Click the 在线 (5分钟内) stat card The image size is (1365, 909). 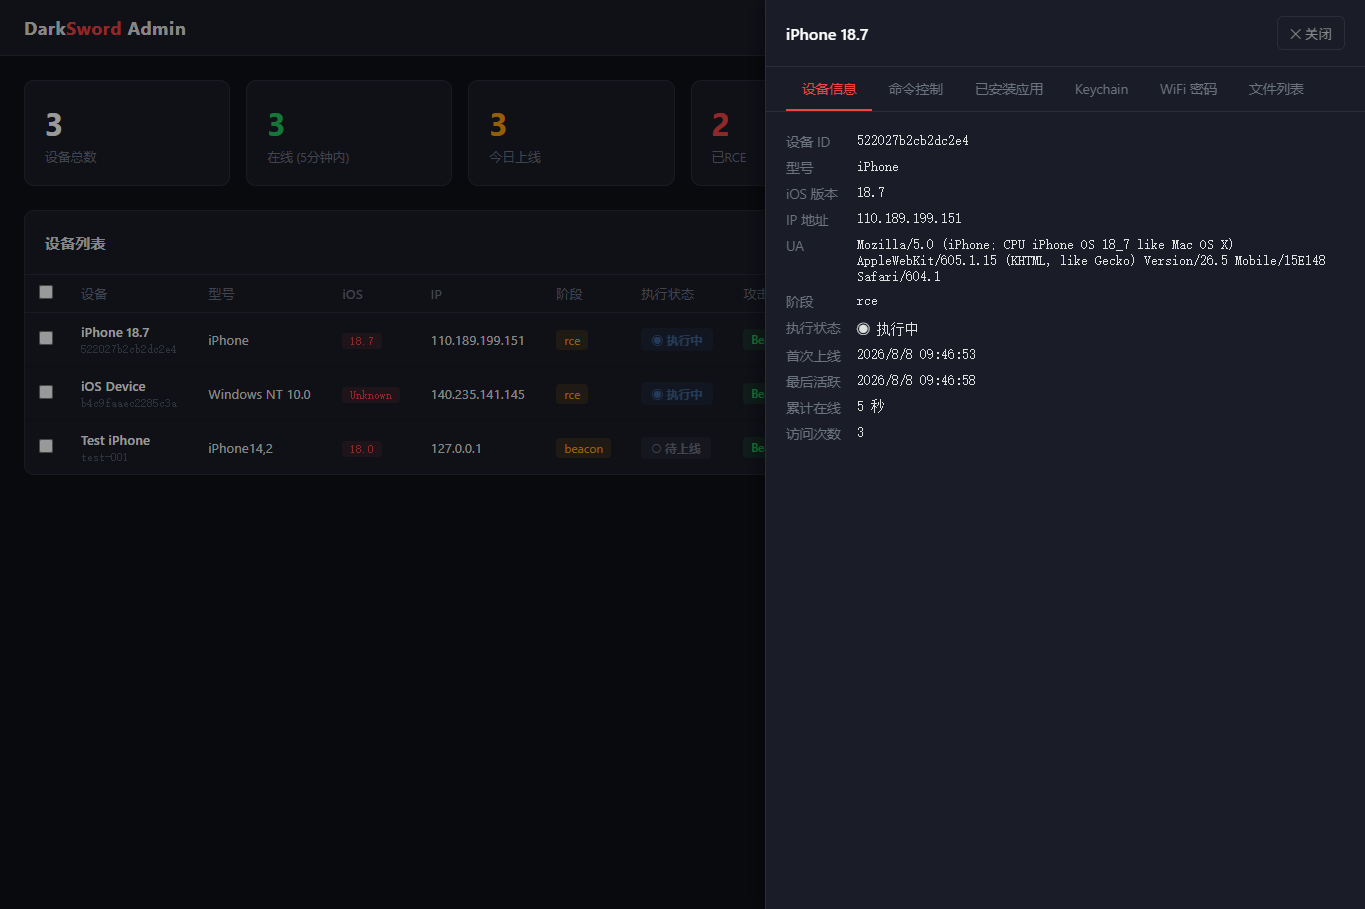click(349, 133)
